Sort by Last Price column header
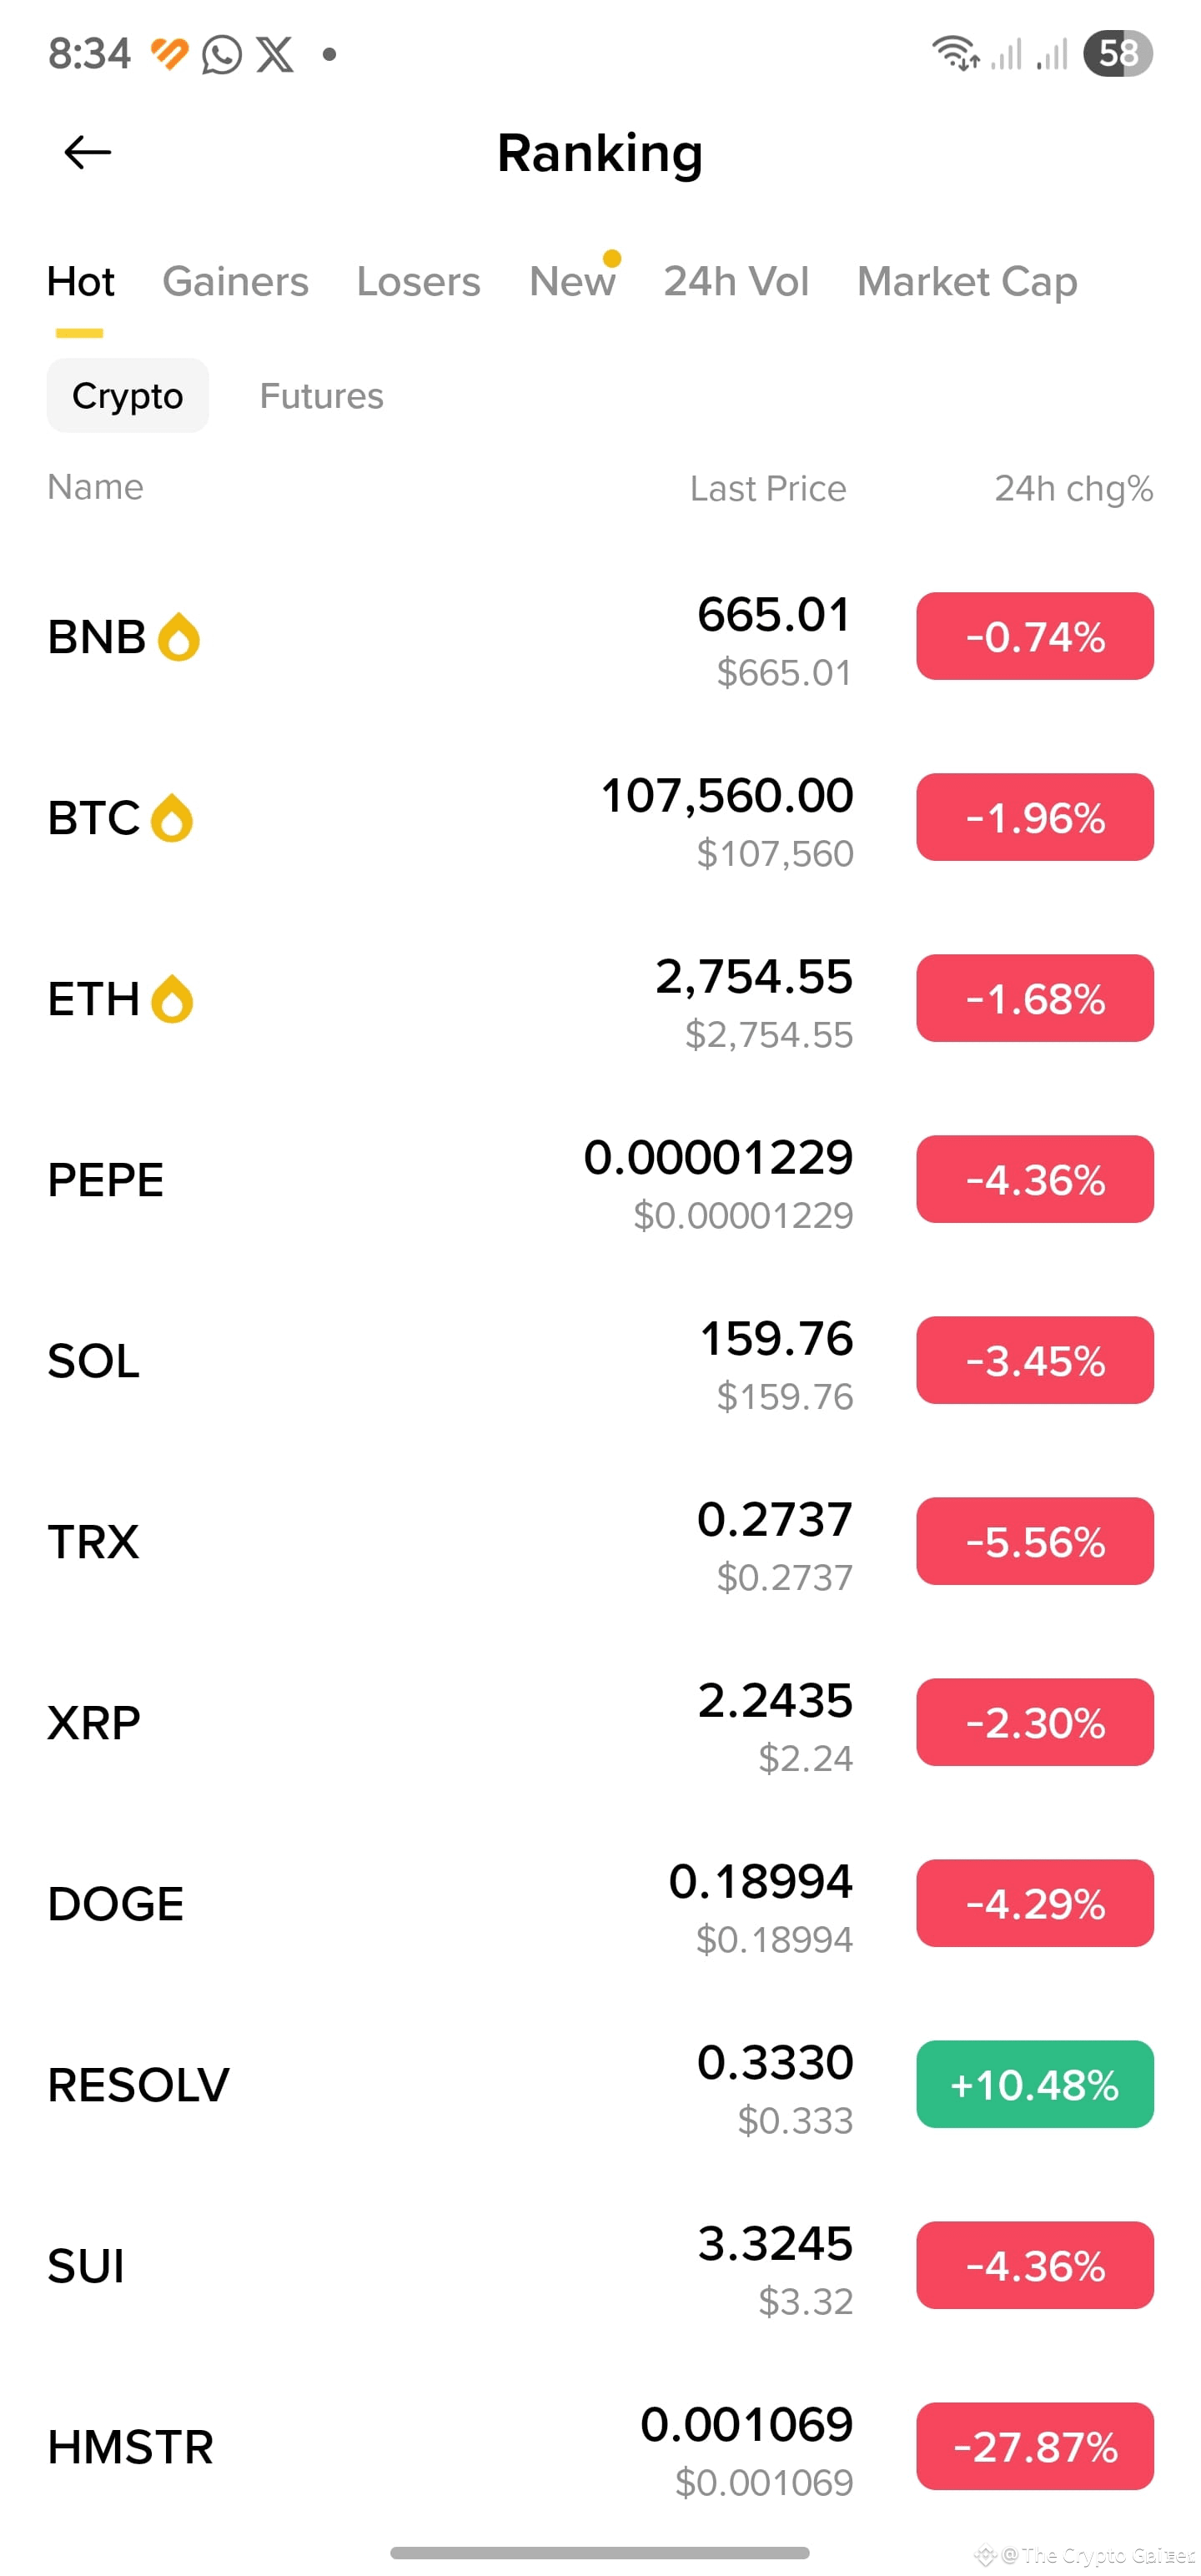The width and height of the screenshot is (1201, 2576). (x=768, y=488)
